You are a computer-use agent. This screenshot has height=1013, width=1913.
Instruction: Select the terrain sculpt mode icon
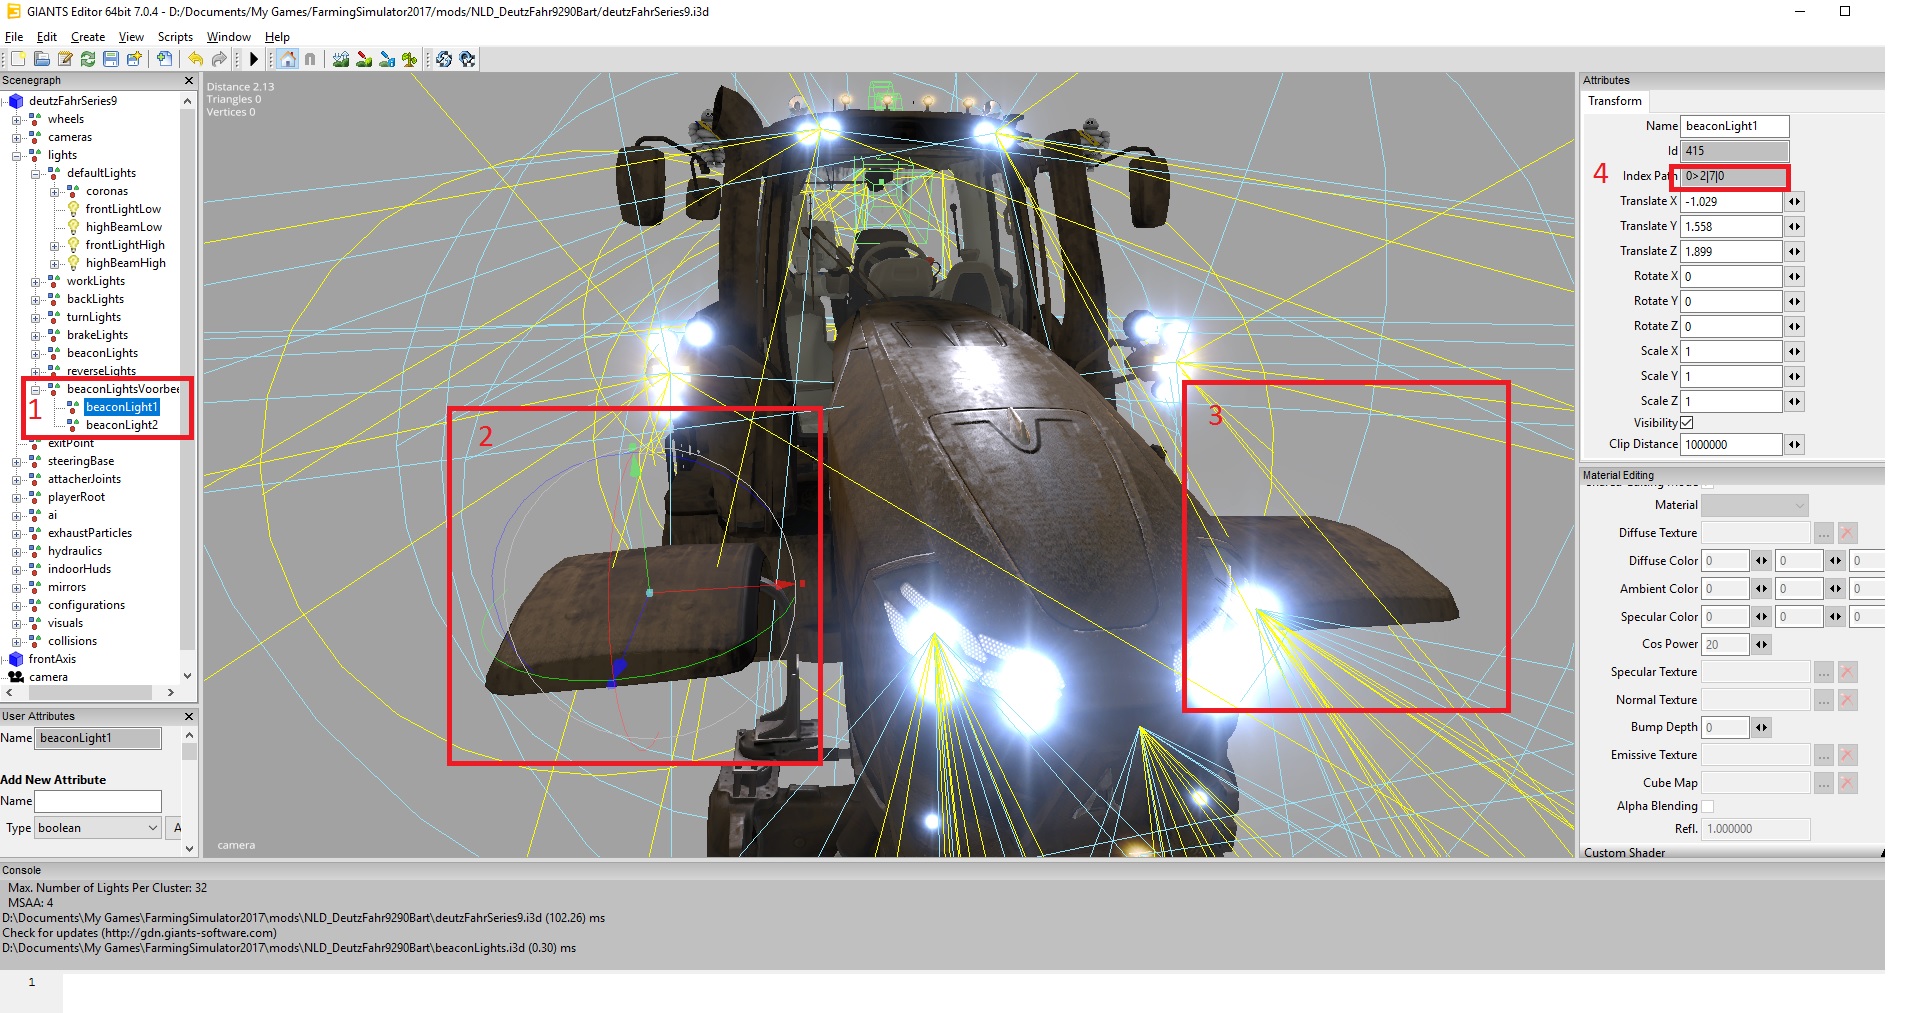pyautogui.click(x=341, y=59)
